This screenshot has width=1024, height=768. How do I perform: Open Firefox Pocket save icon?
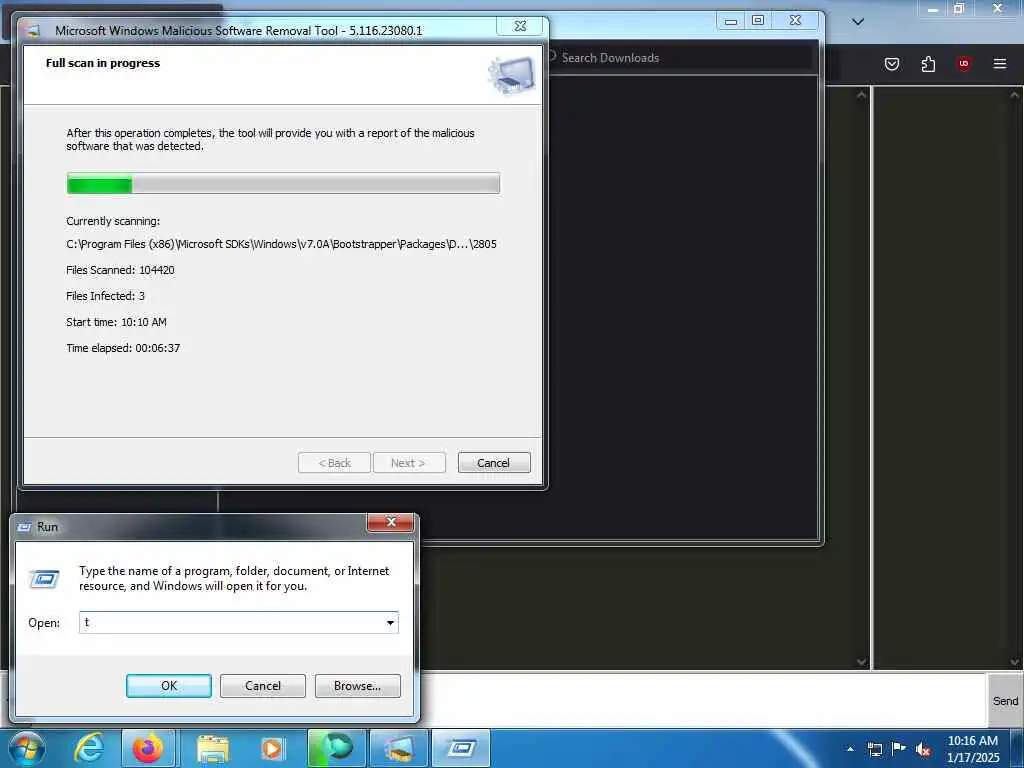coord(891,64)
